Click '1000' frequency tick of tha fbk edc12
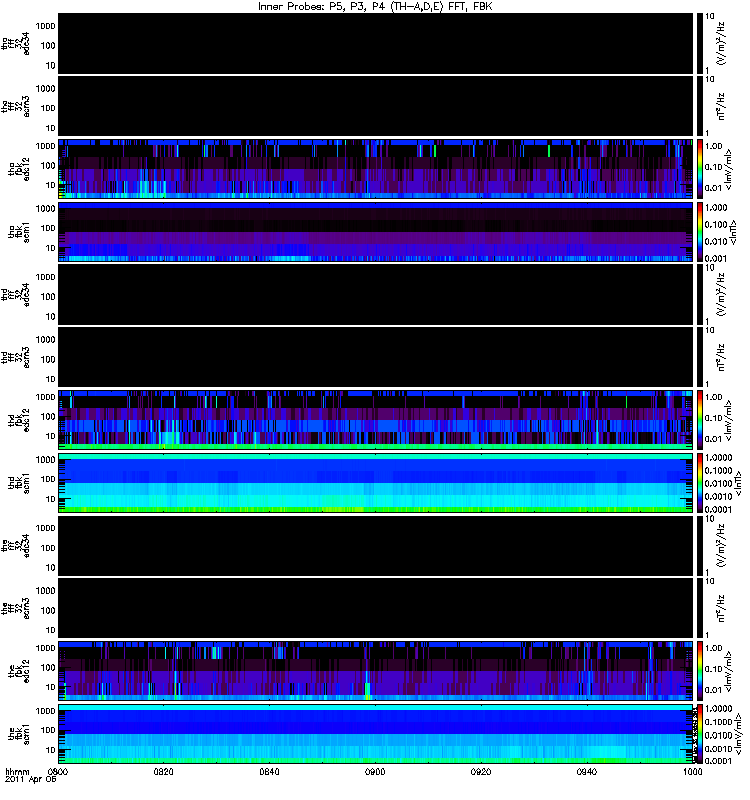 [45, 146]
